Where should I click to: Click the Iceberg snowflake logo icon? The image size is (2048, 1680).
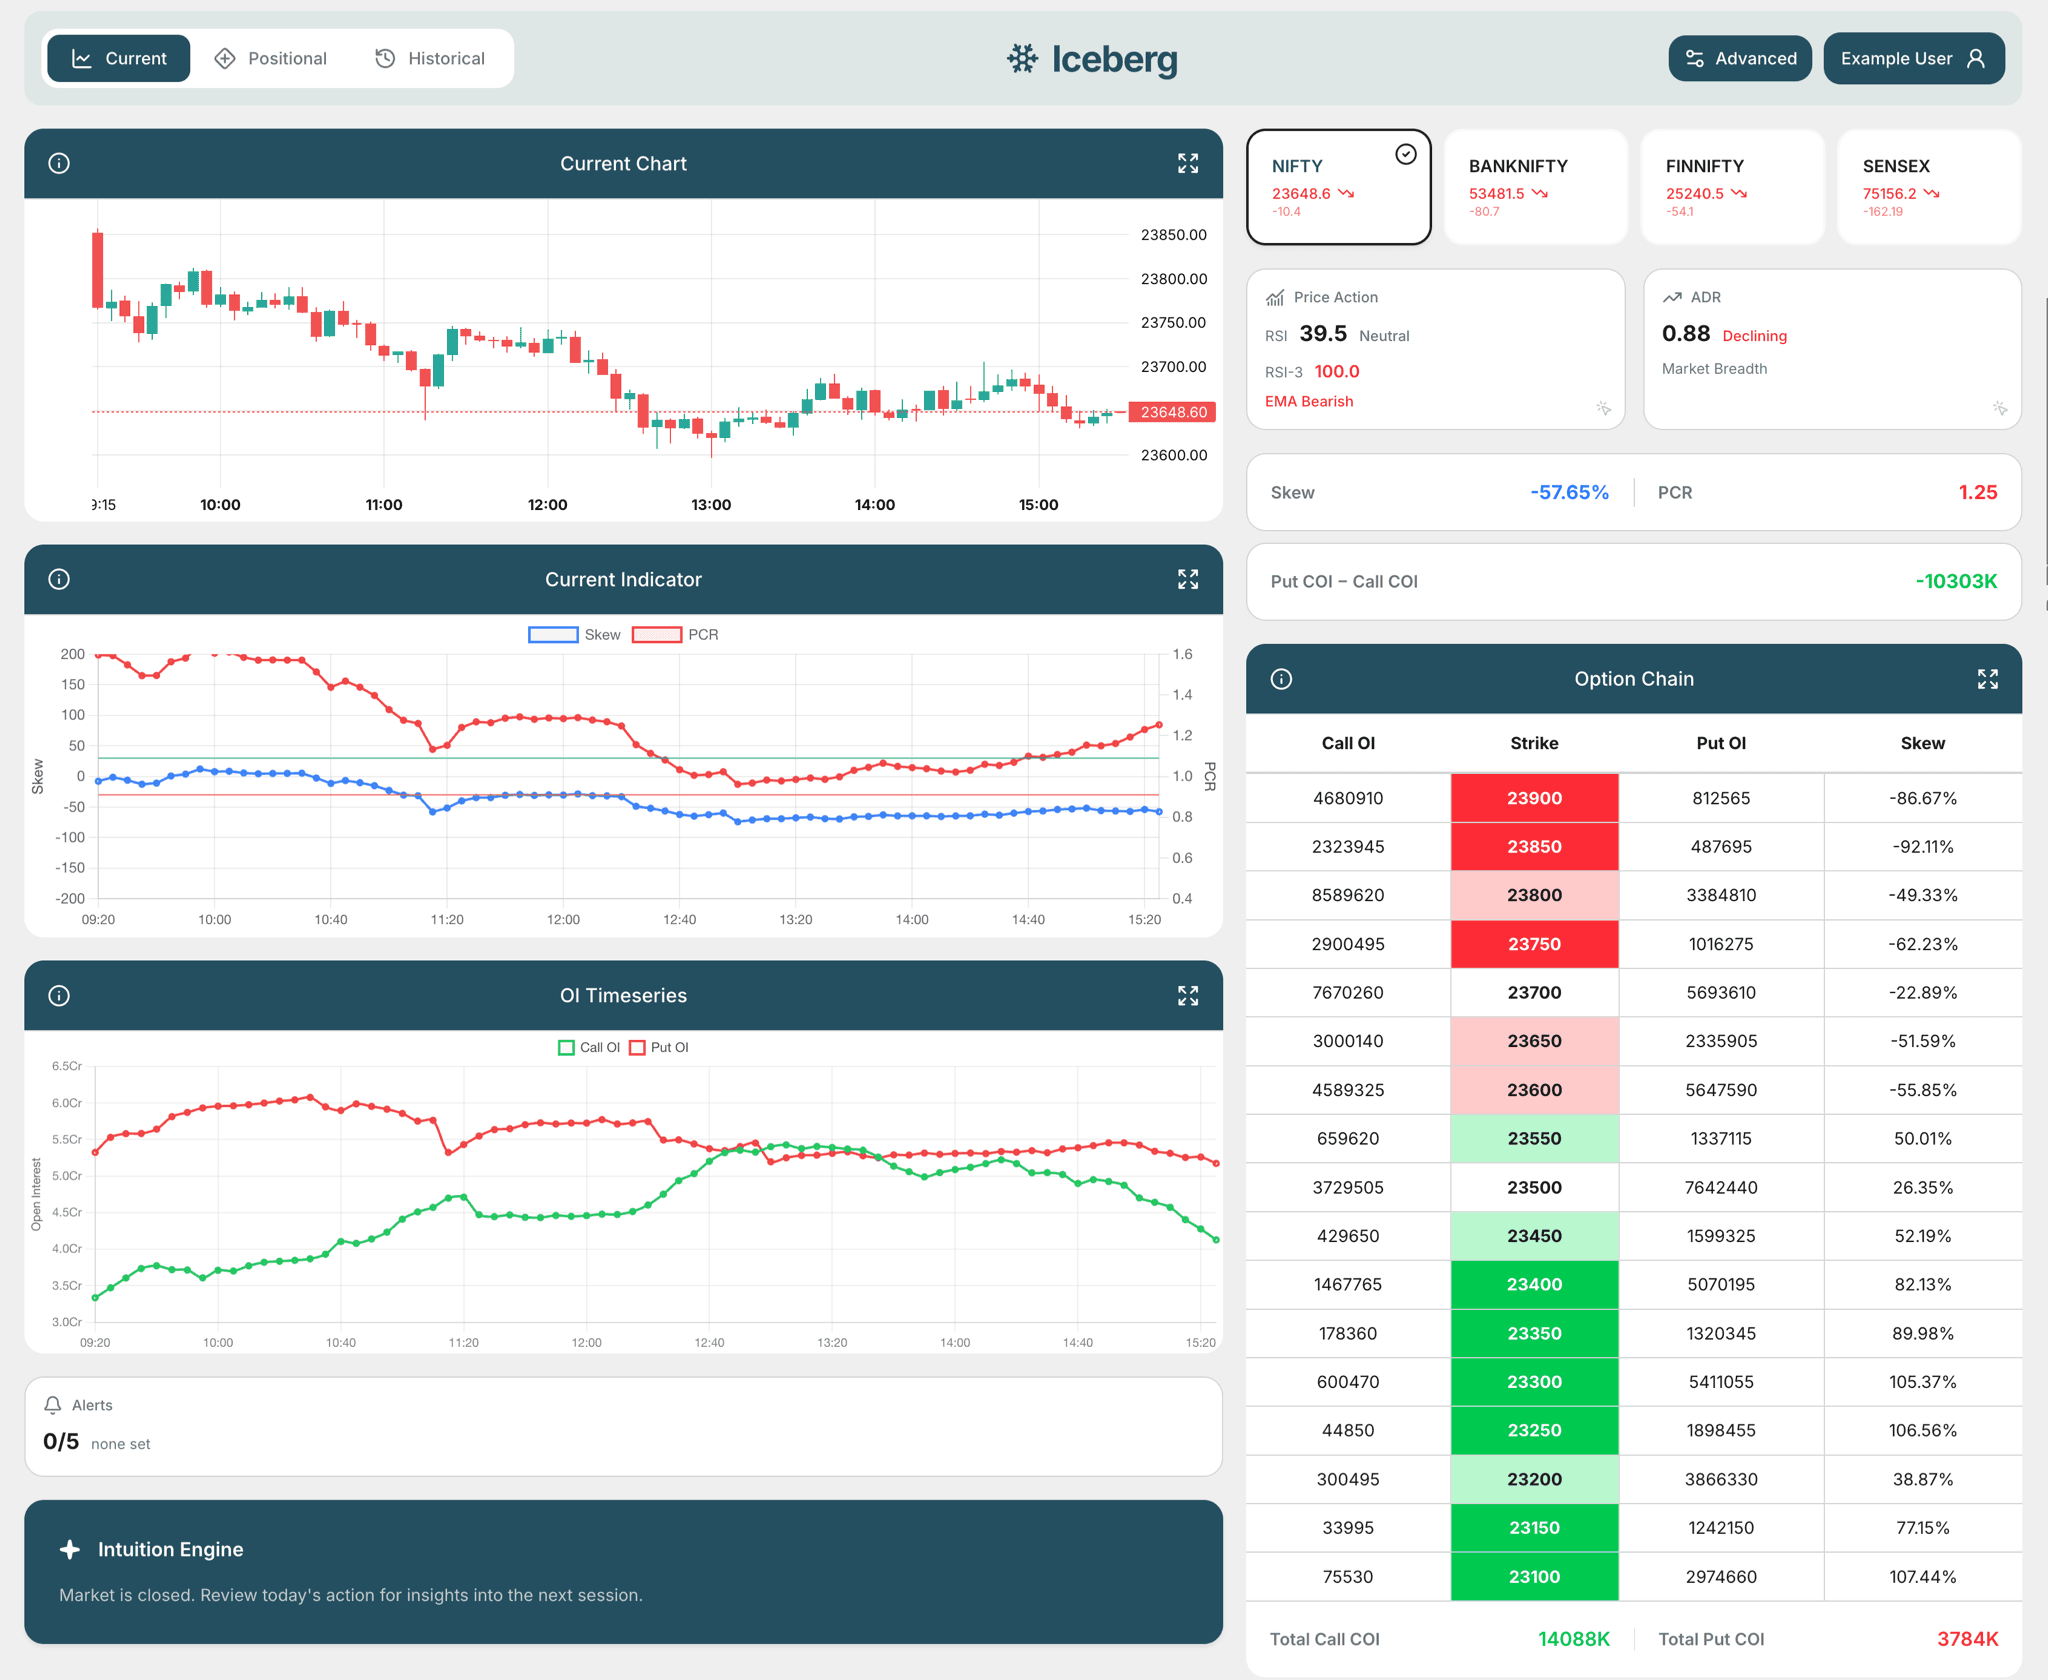point(1022,59)
